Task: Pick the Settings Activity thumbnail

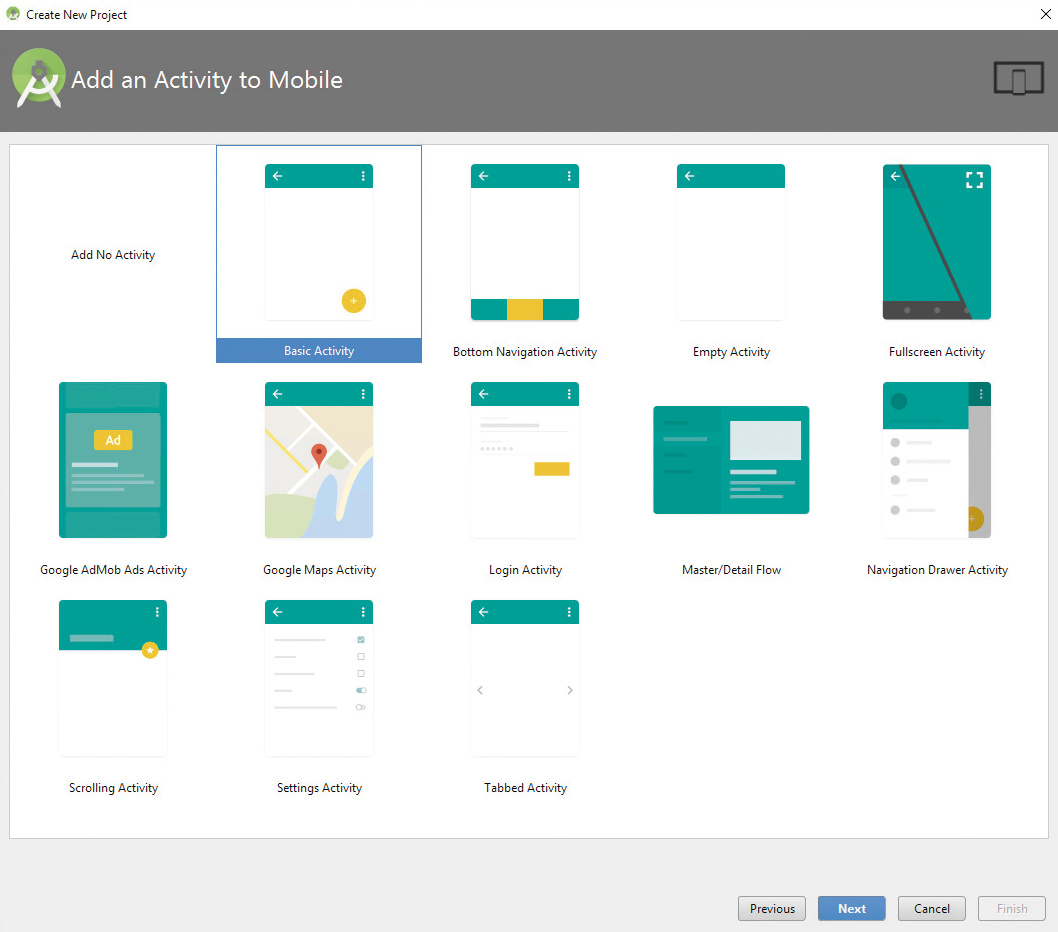Action: (x=318, y=678)
